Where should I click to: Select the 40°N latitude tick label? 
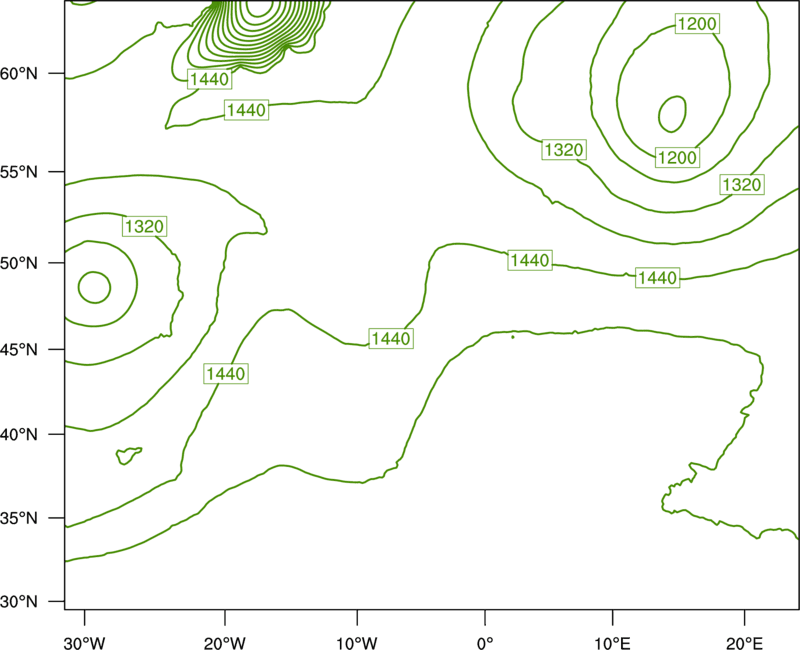click(19, 435)
